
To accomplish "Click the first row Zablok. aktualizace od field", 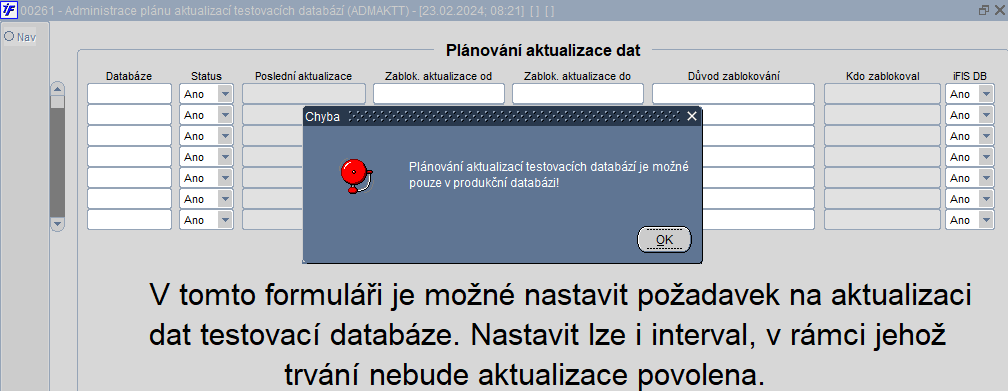I will tap(438, 94).
